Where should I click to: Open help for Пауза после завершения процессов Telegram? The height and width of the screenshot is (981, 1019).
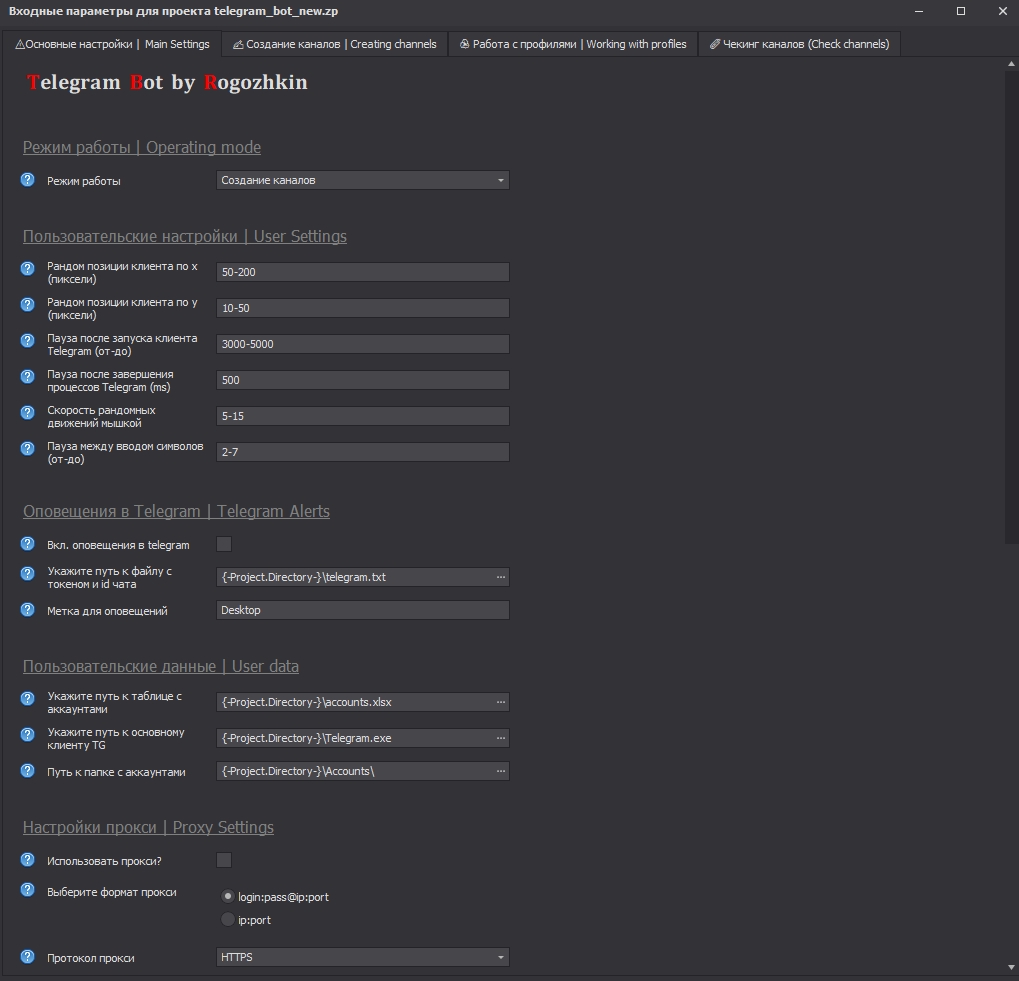(x=27, y=376)
